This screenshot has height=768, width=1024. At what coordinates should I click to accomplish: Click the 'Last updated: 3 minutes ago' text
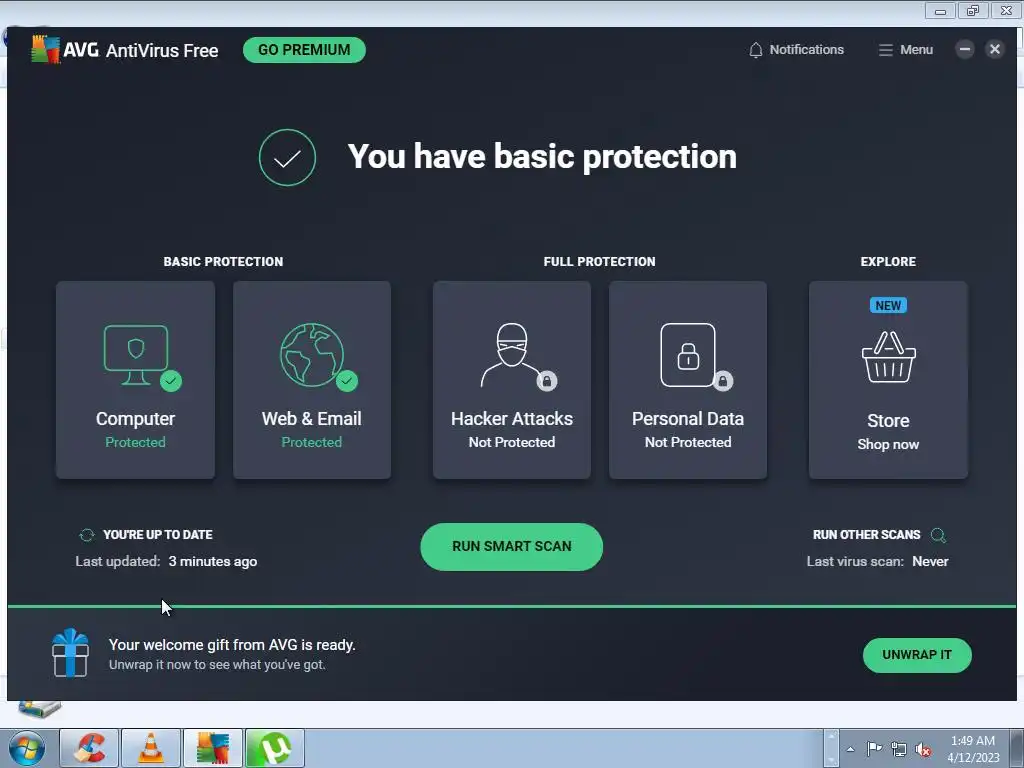click(x=167, y=562)
